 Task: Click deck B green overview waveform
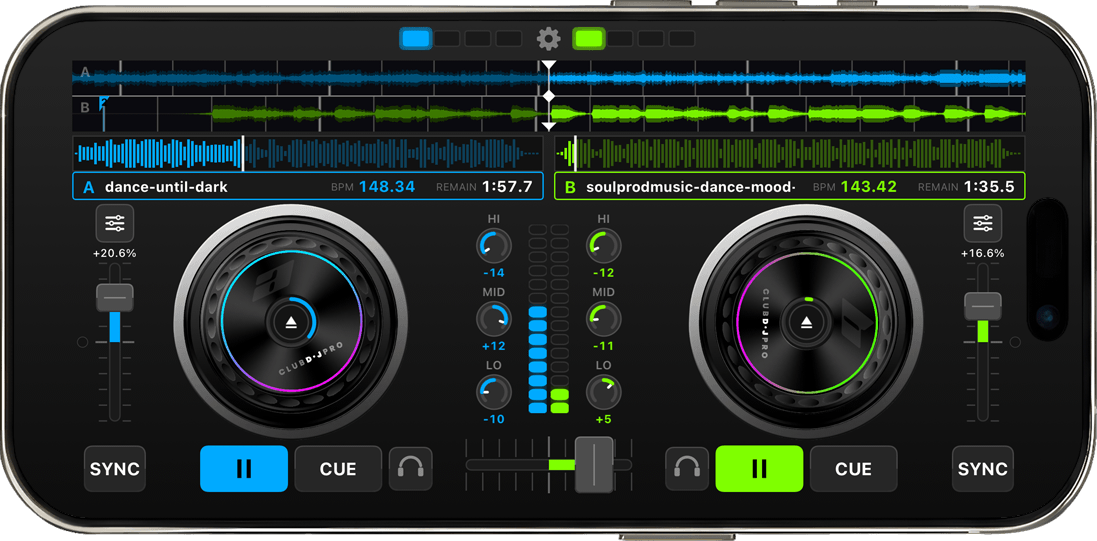pyautogui.click(x=790, y=153)
